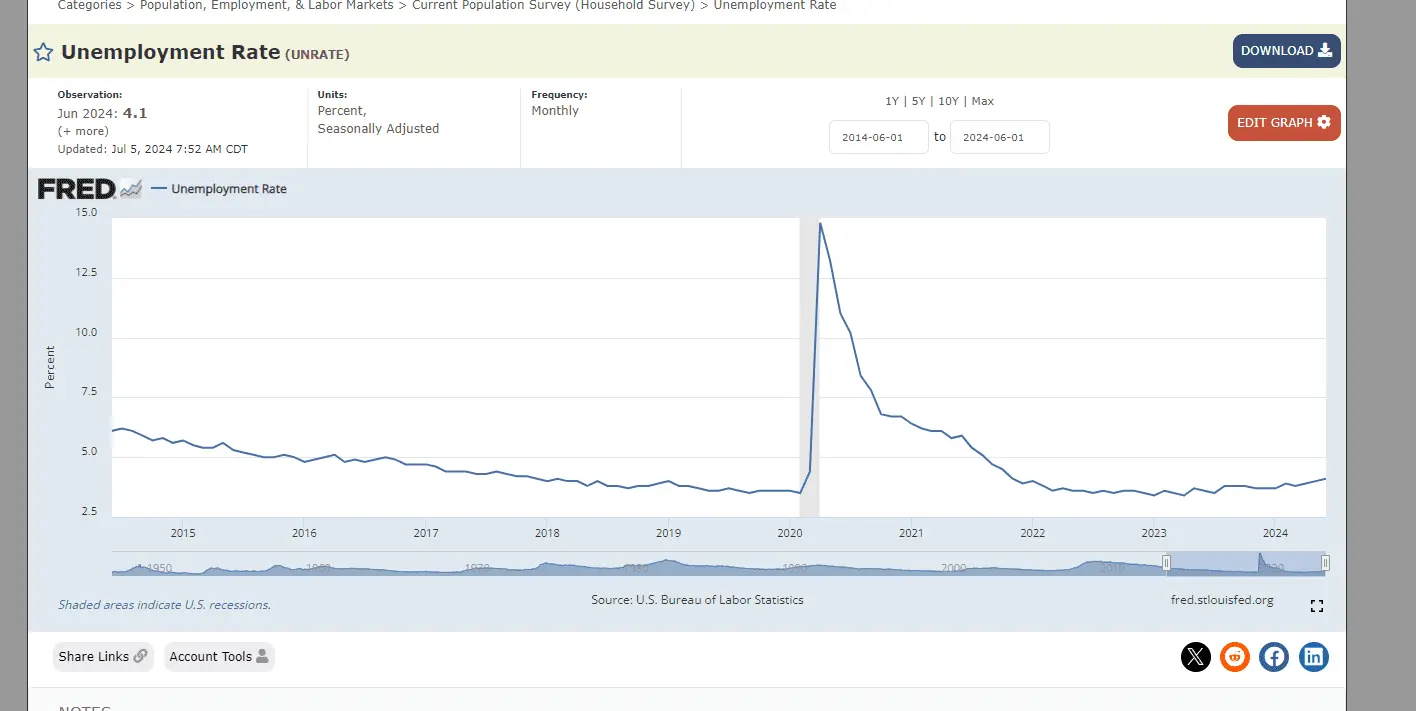Viewport: 1416px width, 711px height.
Task: Open Current Population Survey breadcrumb link
Action: [553, 6]
